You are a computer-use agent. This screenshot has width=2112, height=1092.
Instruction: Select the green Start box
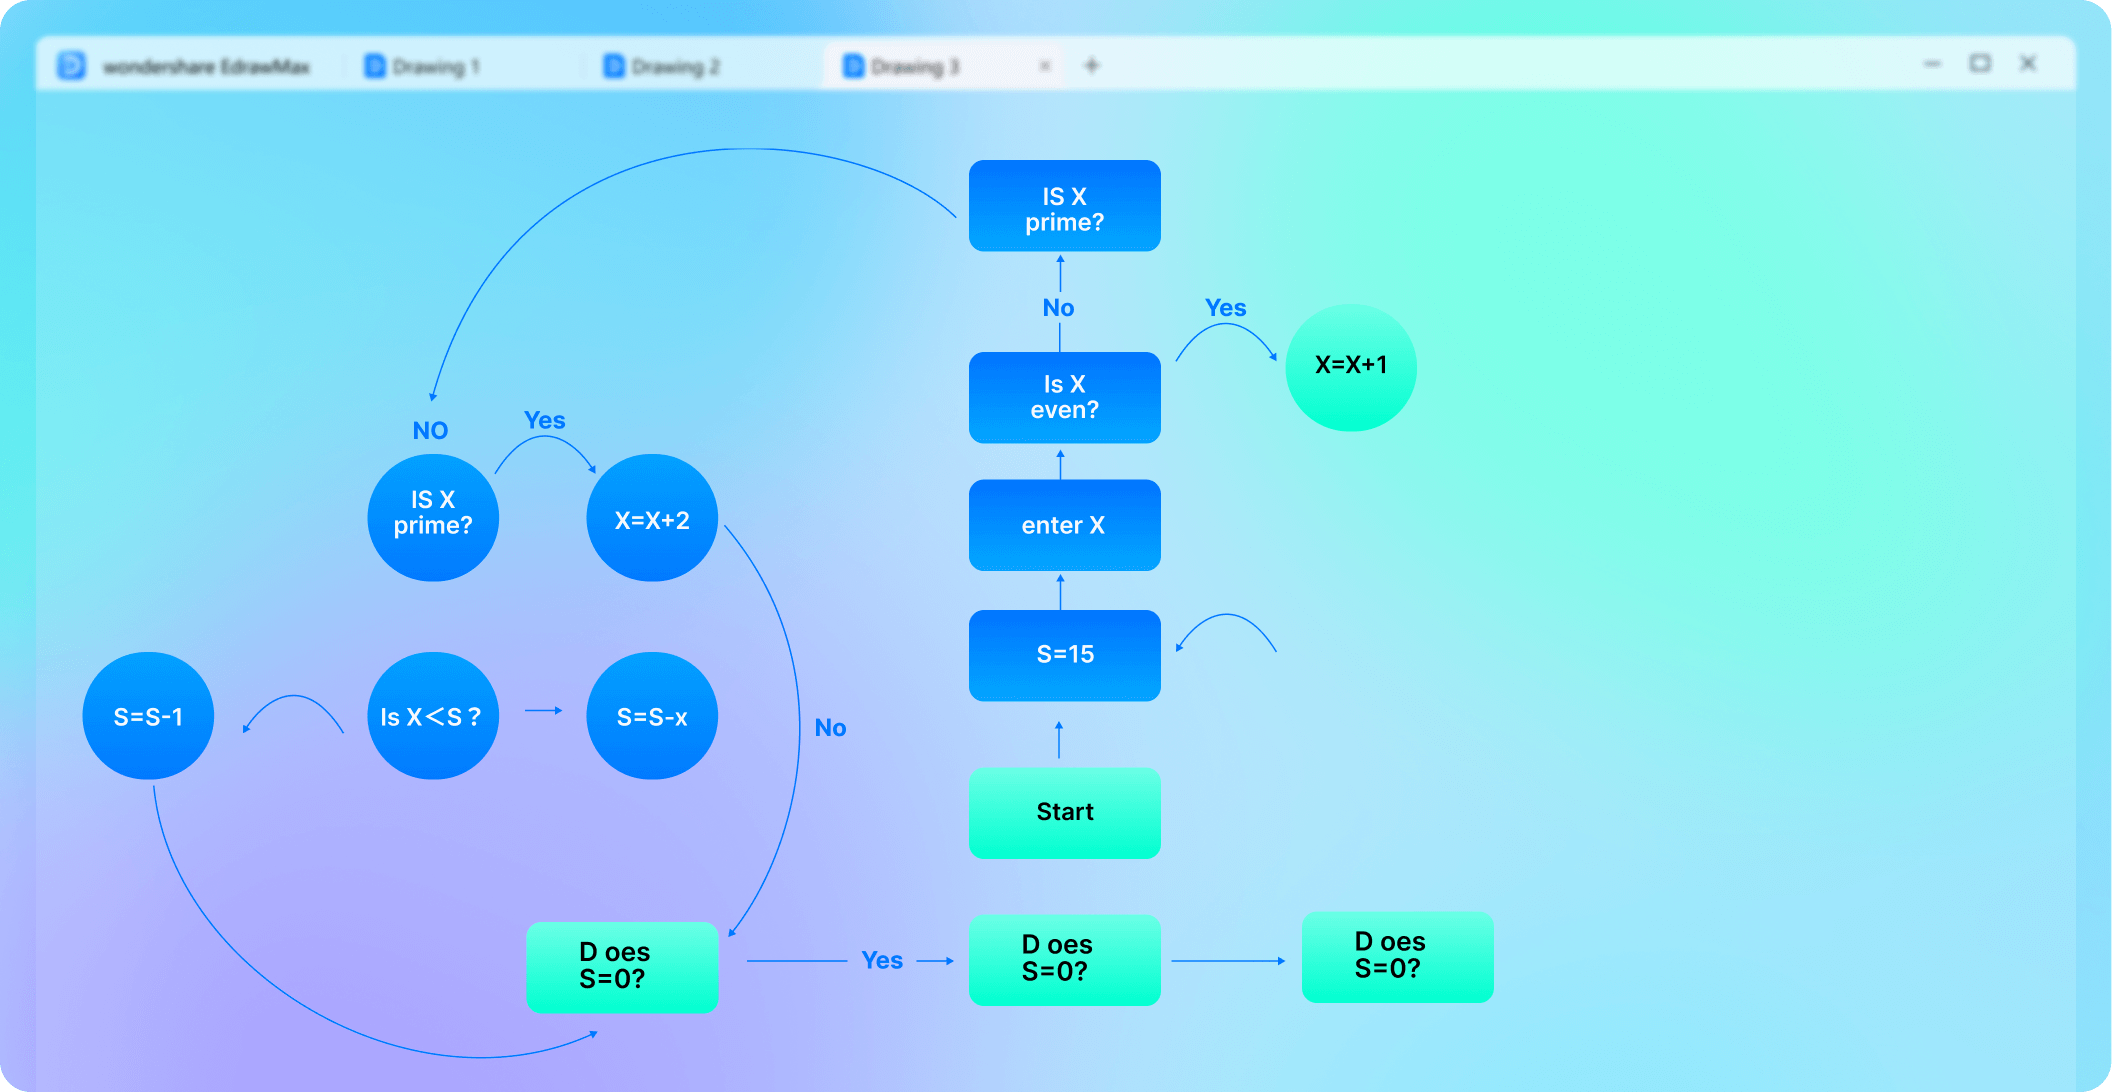pyautogui.click(x=1064, y=812)
